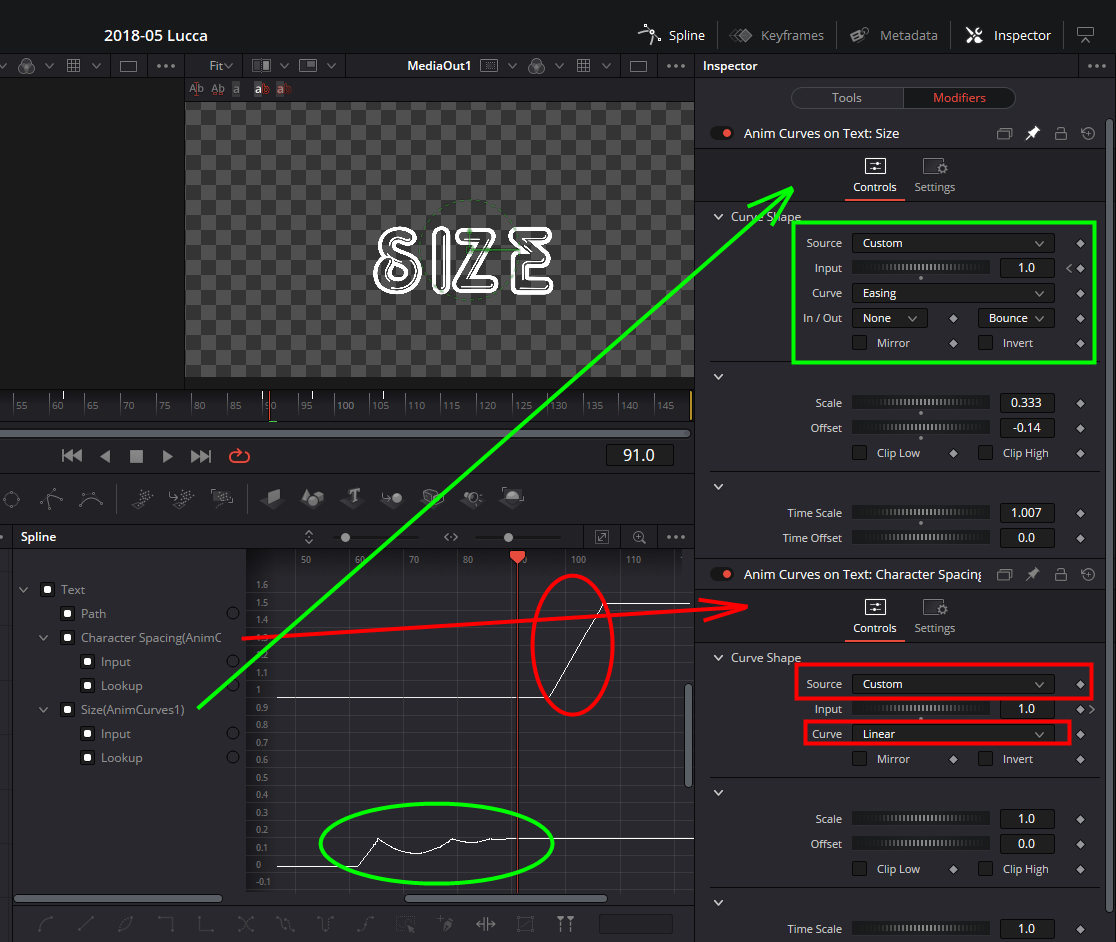Play in reverse

(x=105, y=456)
